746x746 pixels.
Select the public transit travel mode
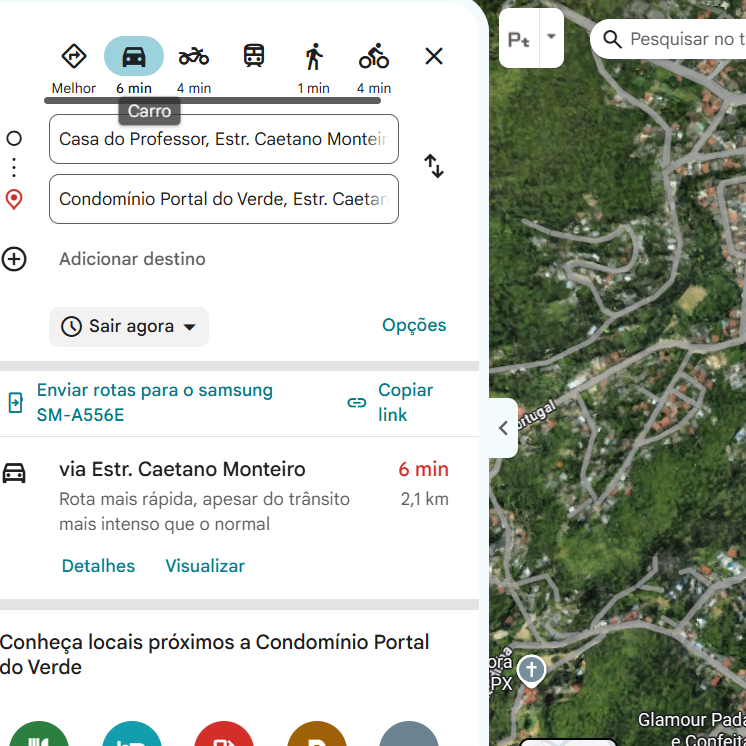[254, 56]
